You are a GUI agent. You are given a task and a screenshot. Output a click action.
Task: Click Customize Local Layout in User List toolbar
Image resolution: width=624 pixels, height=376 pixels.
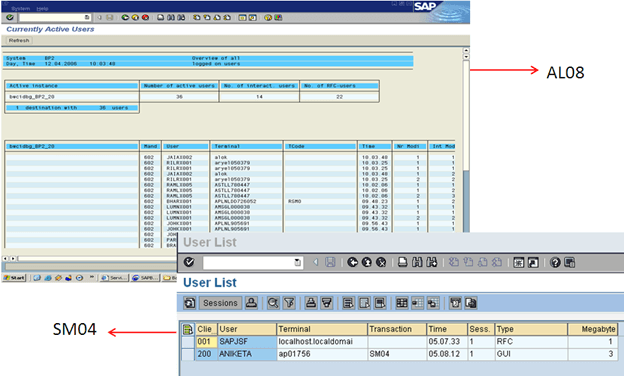pos(569,262)
